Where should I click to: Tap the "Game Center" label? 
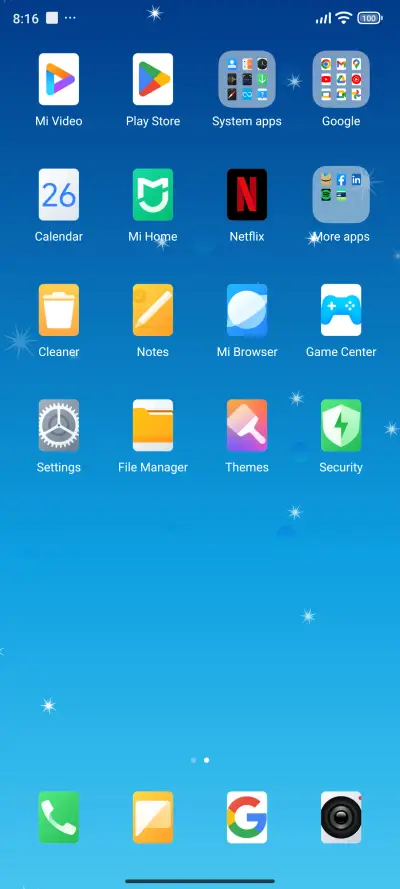341,352
